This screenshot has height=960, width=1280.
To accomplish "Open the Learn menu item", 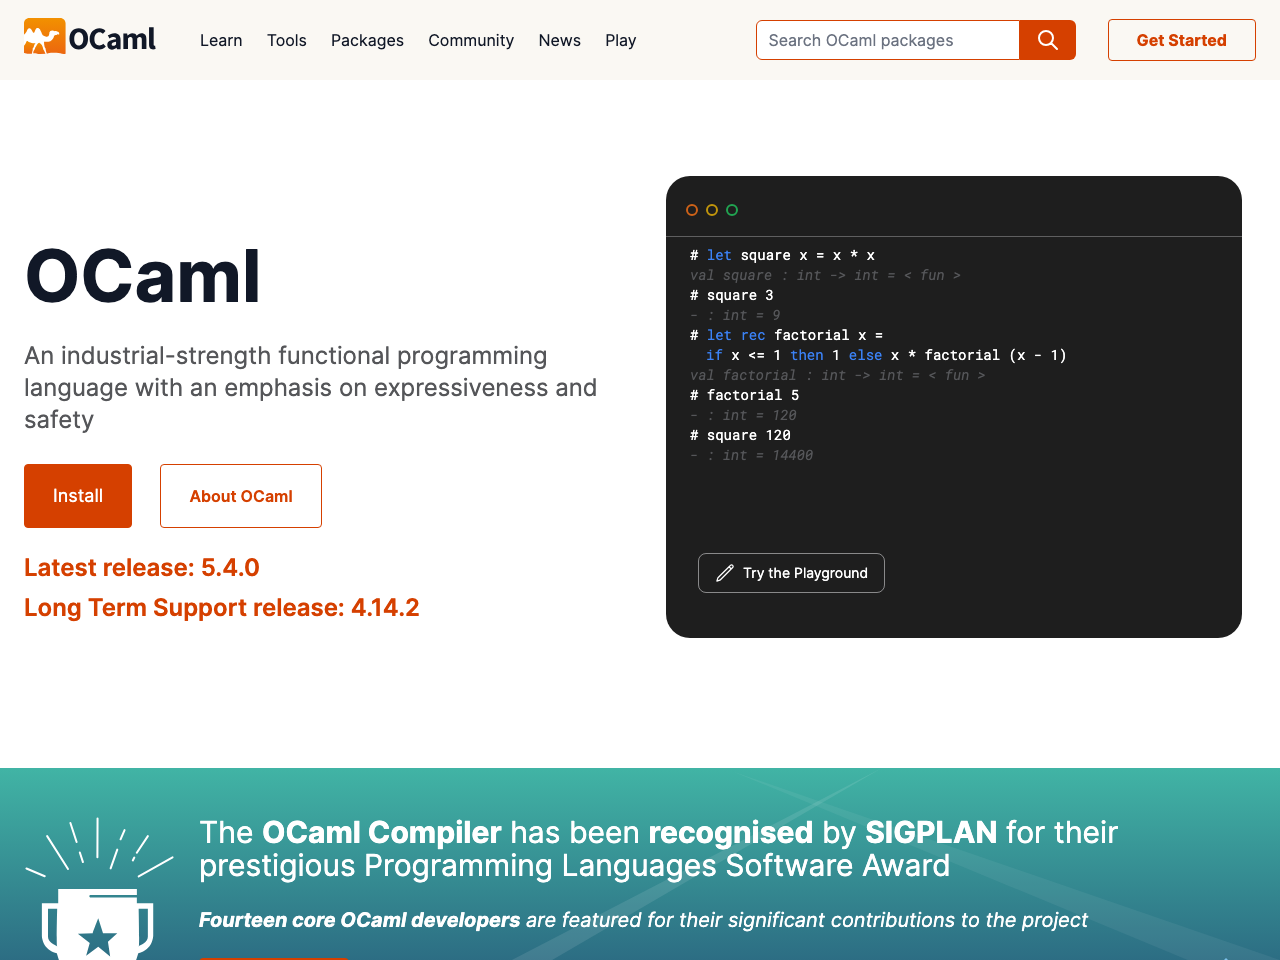I will pos(220,40).
